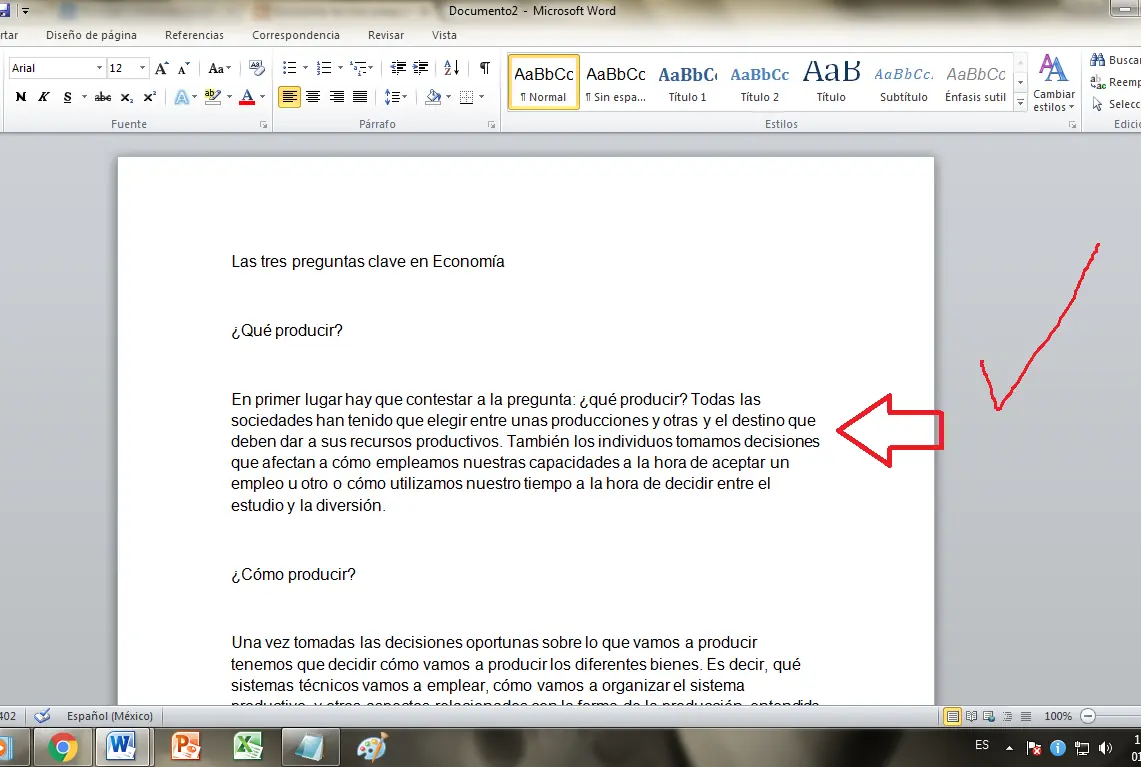1141x767 pixels.
Task: Shrink font size with the smaller A icon
Action: [184, 68]
